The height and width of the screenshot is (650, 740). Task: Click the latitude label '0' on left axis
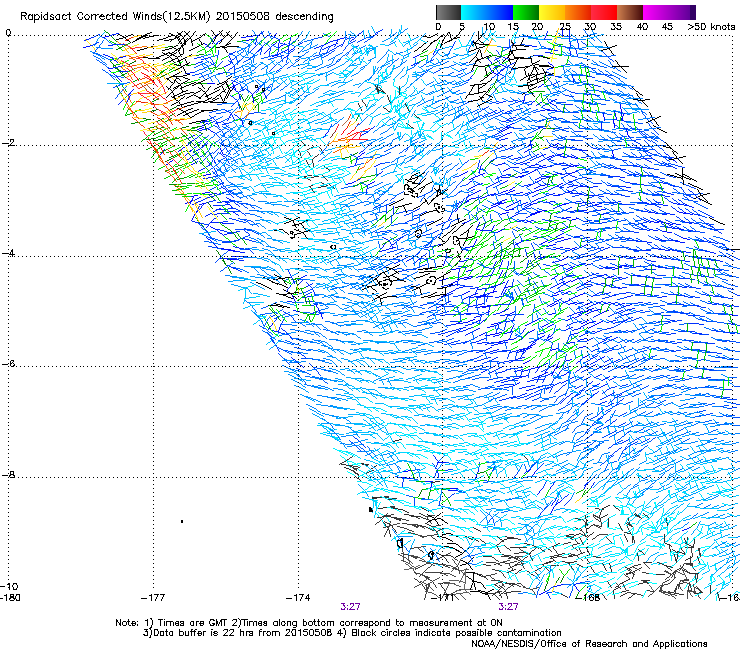pyautogui.click(x=8, y=33)
